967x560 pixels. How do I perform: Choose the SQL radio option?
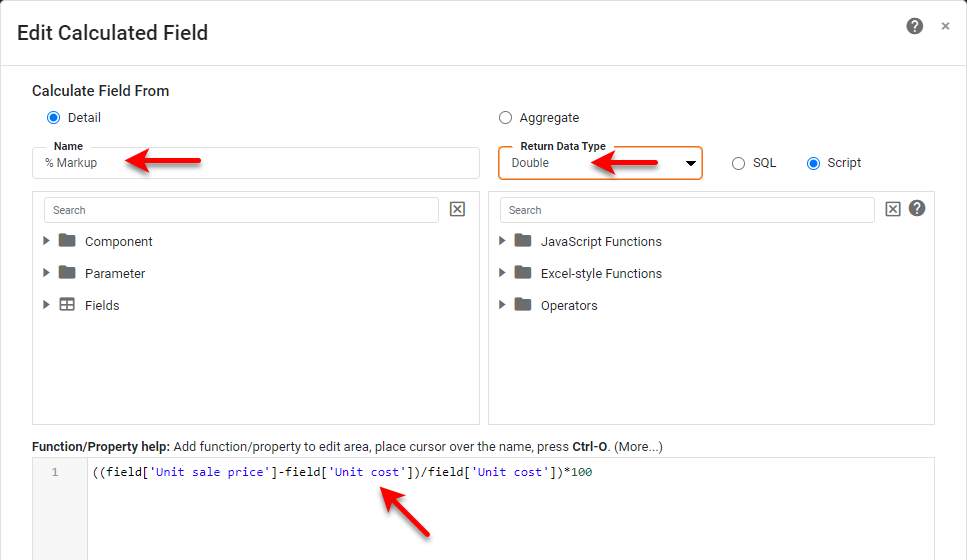(x=738, y=163)
